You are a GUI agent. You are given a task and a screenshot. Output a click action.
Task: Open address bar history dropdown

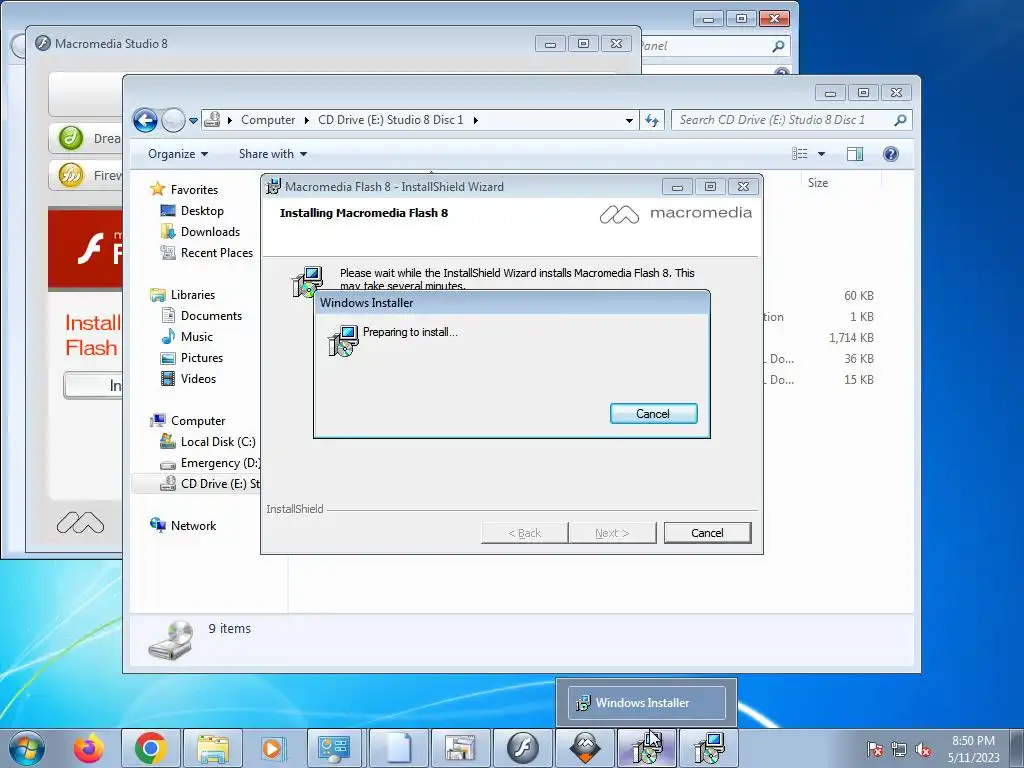pos(629,120)
